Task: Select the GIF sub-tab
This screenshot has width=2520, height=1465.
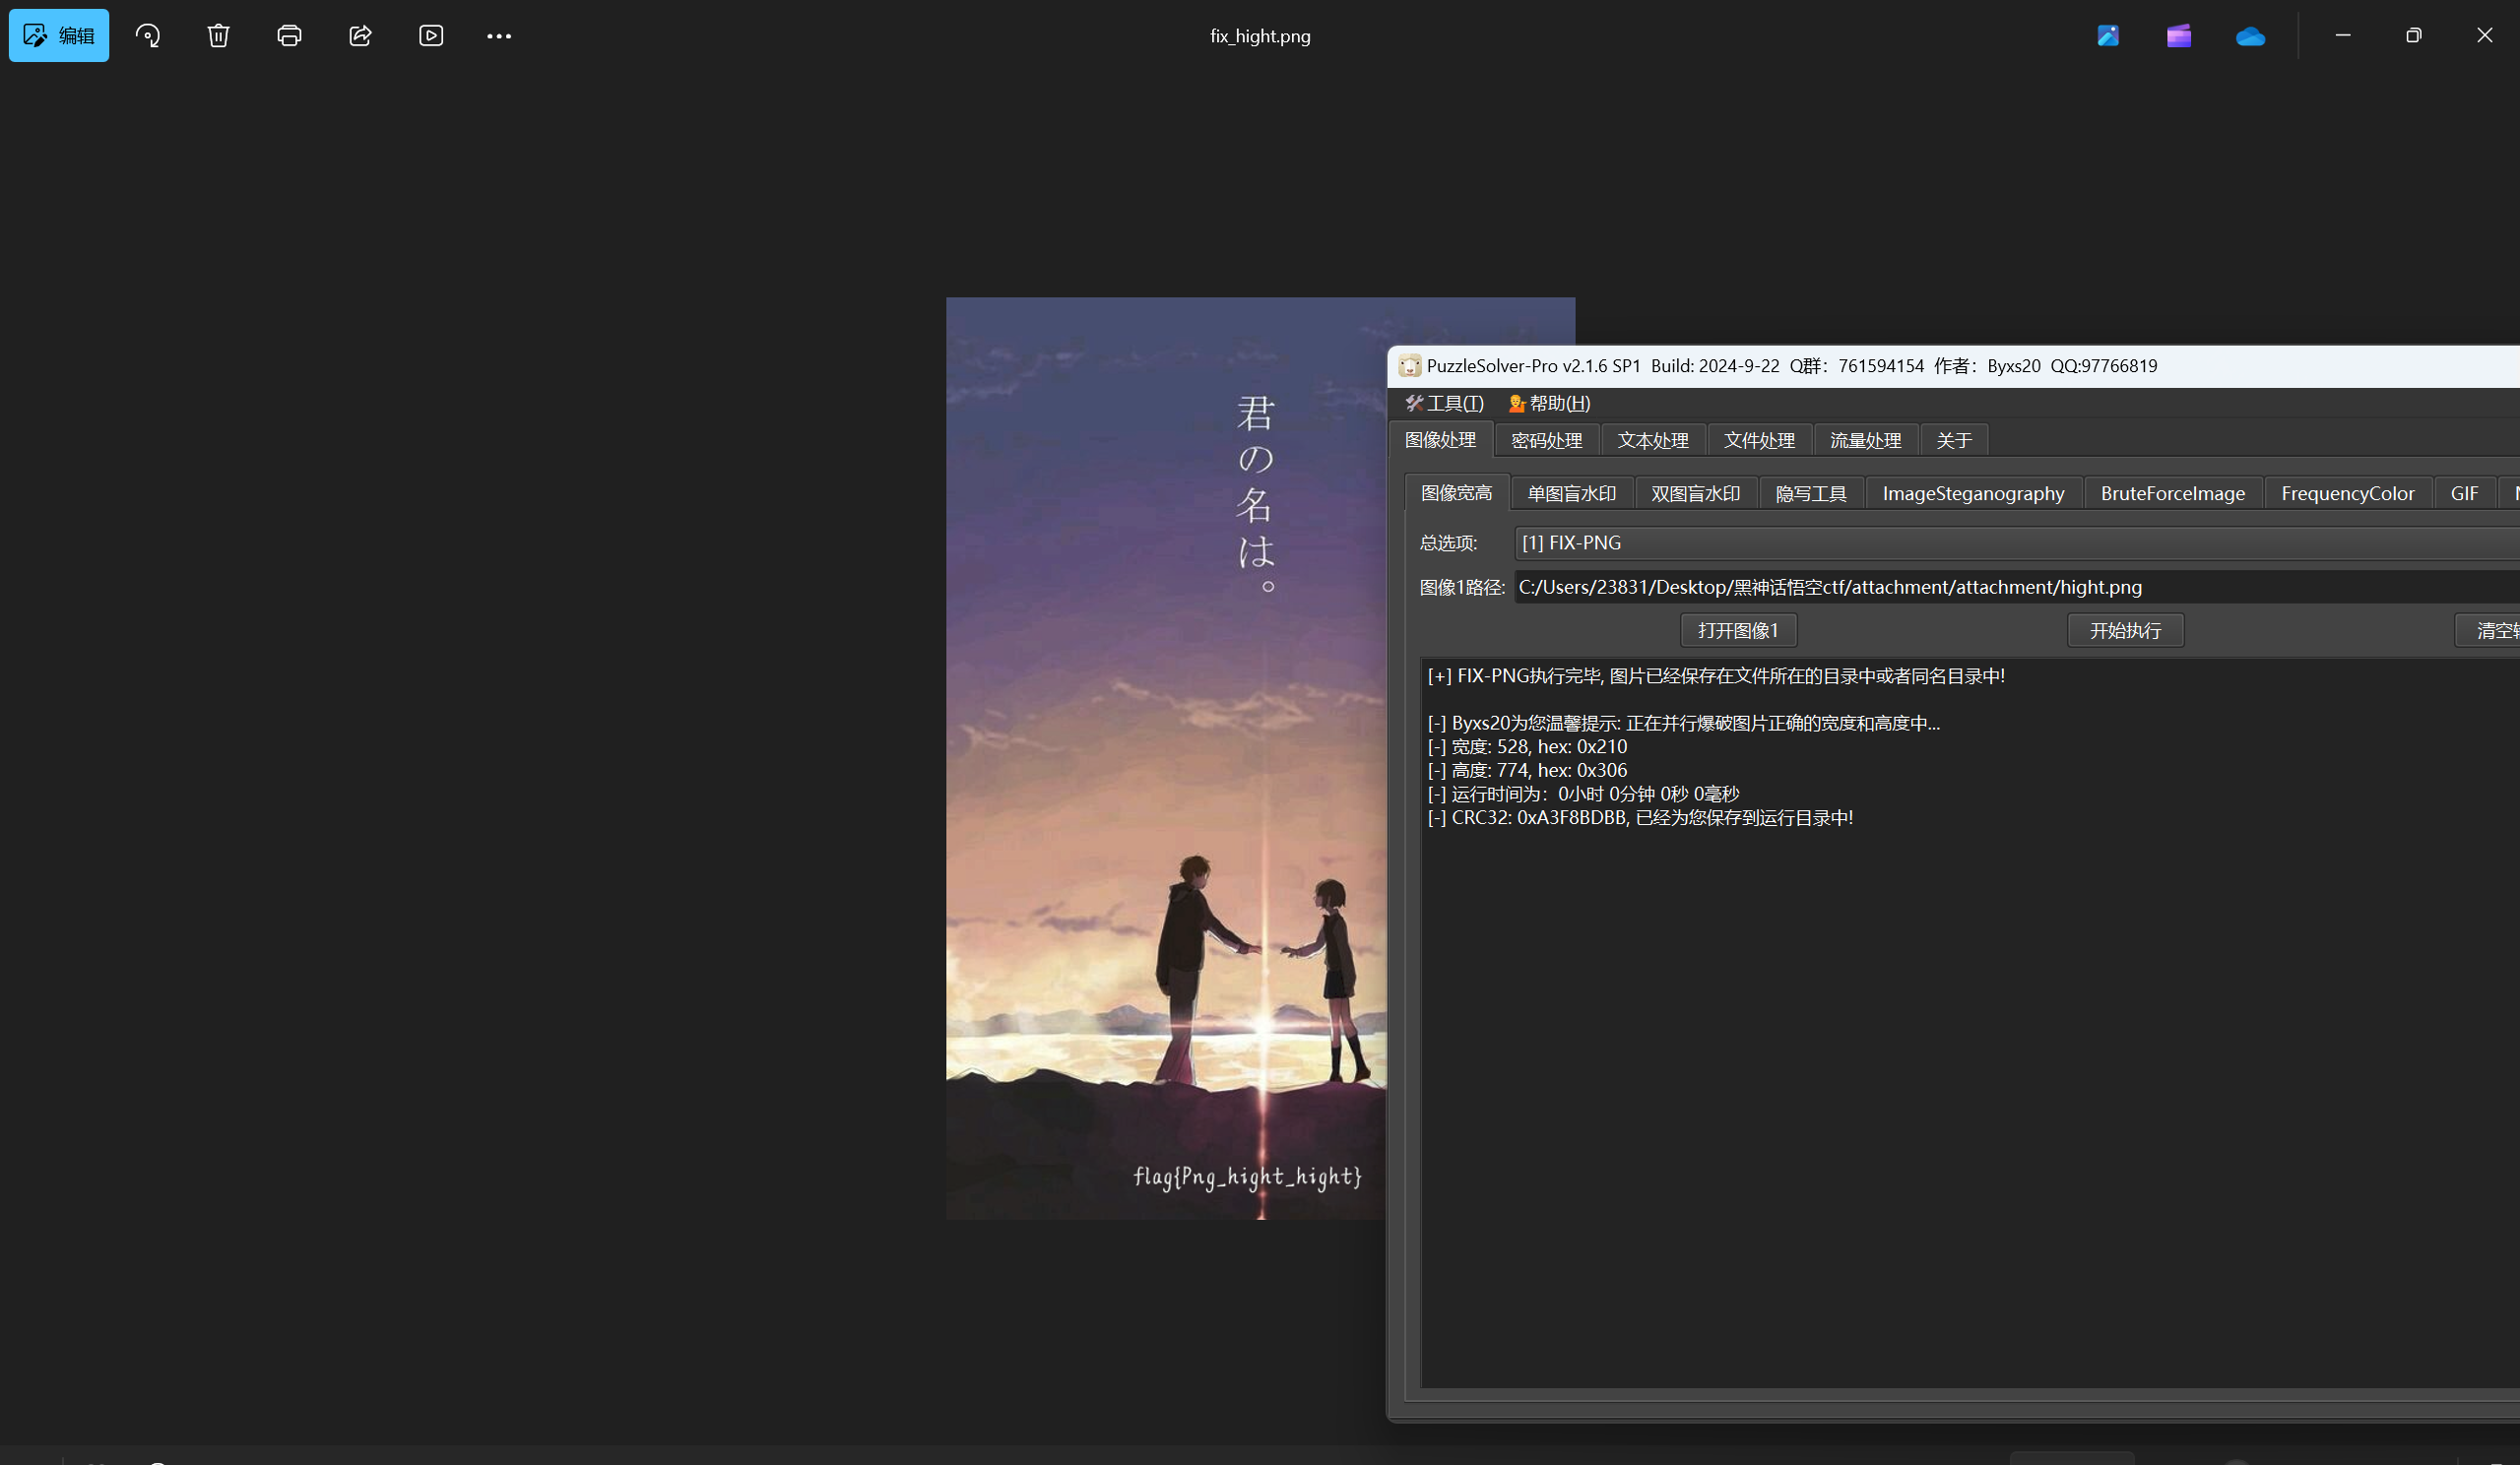Action: click(2465, 493)
